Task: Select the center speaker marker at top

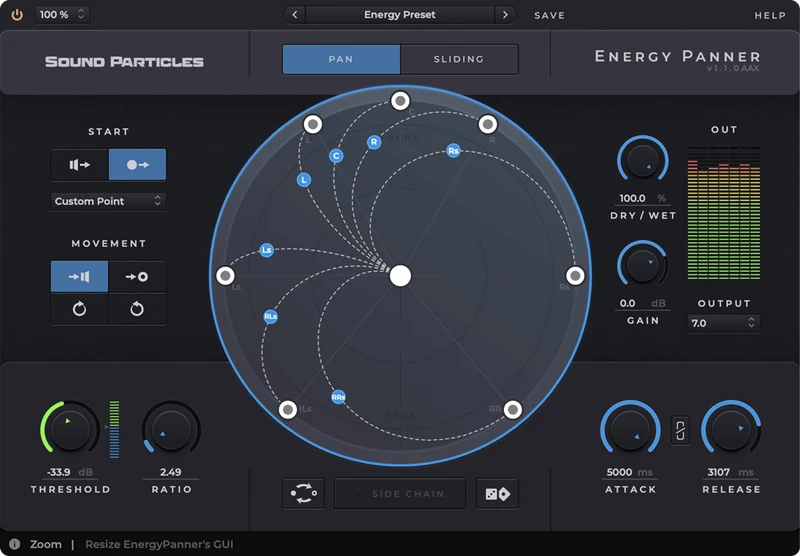Action: tap(401, 100)
